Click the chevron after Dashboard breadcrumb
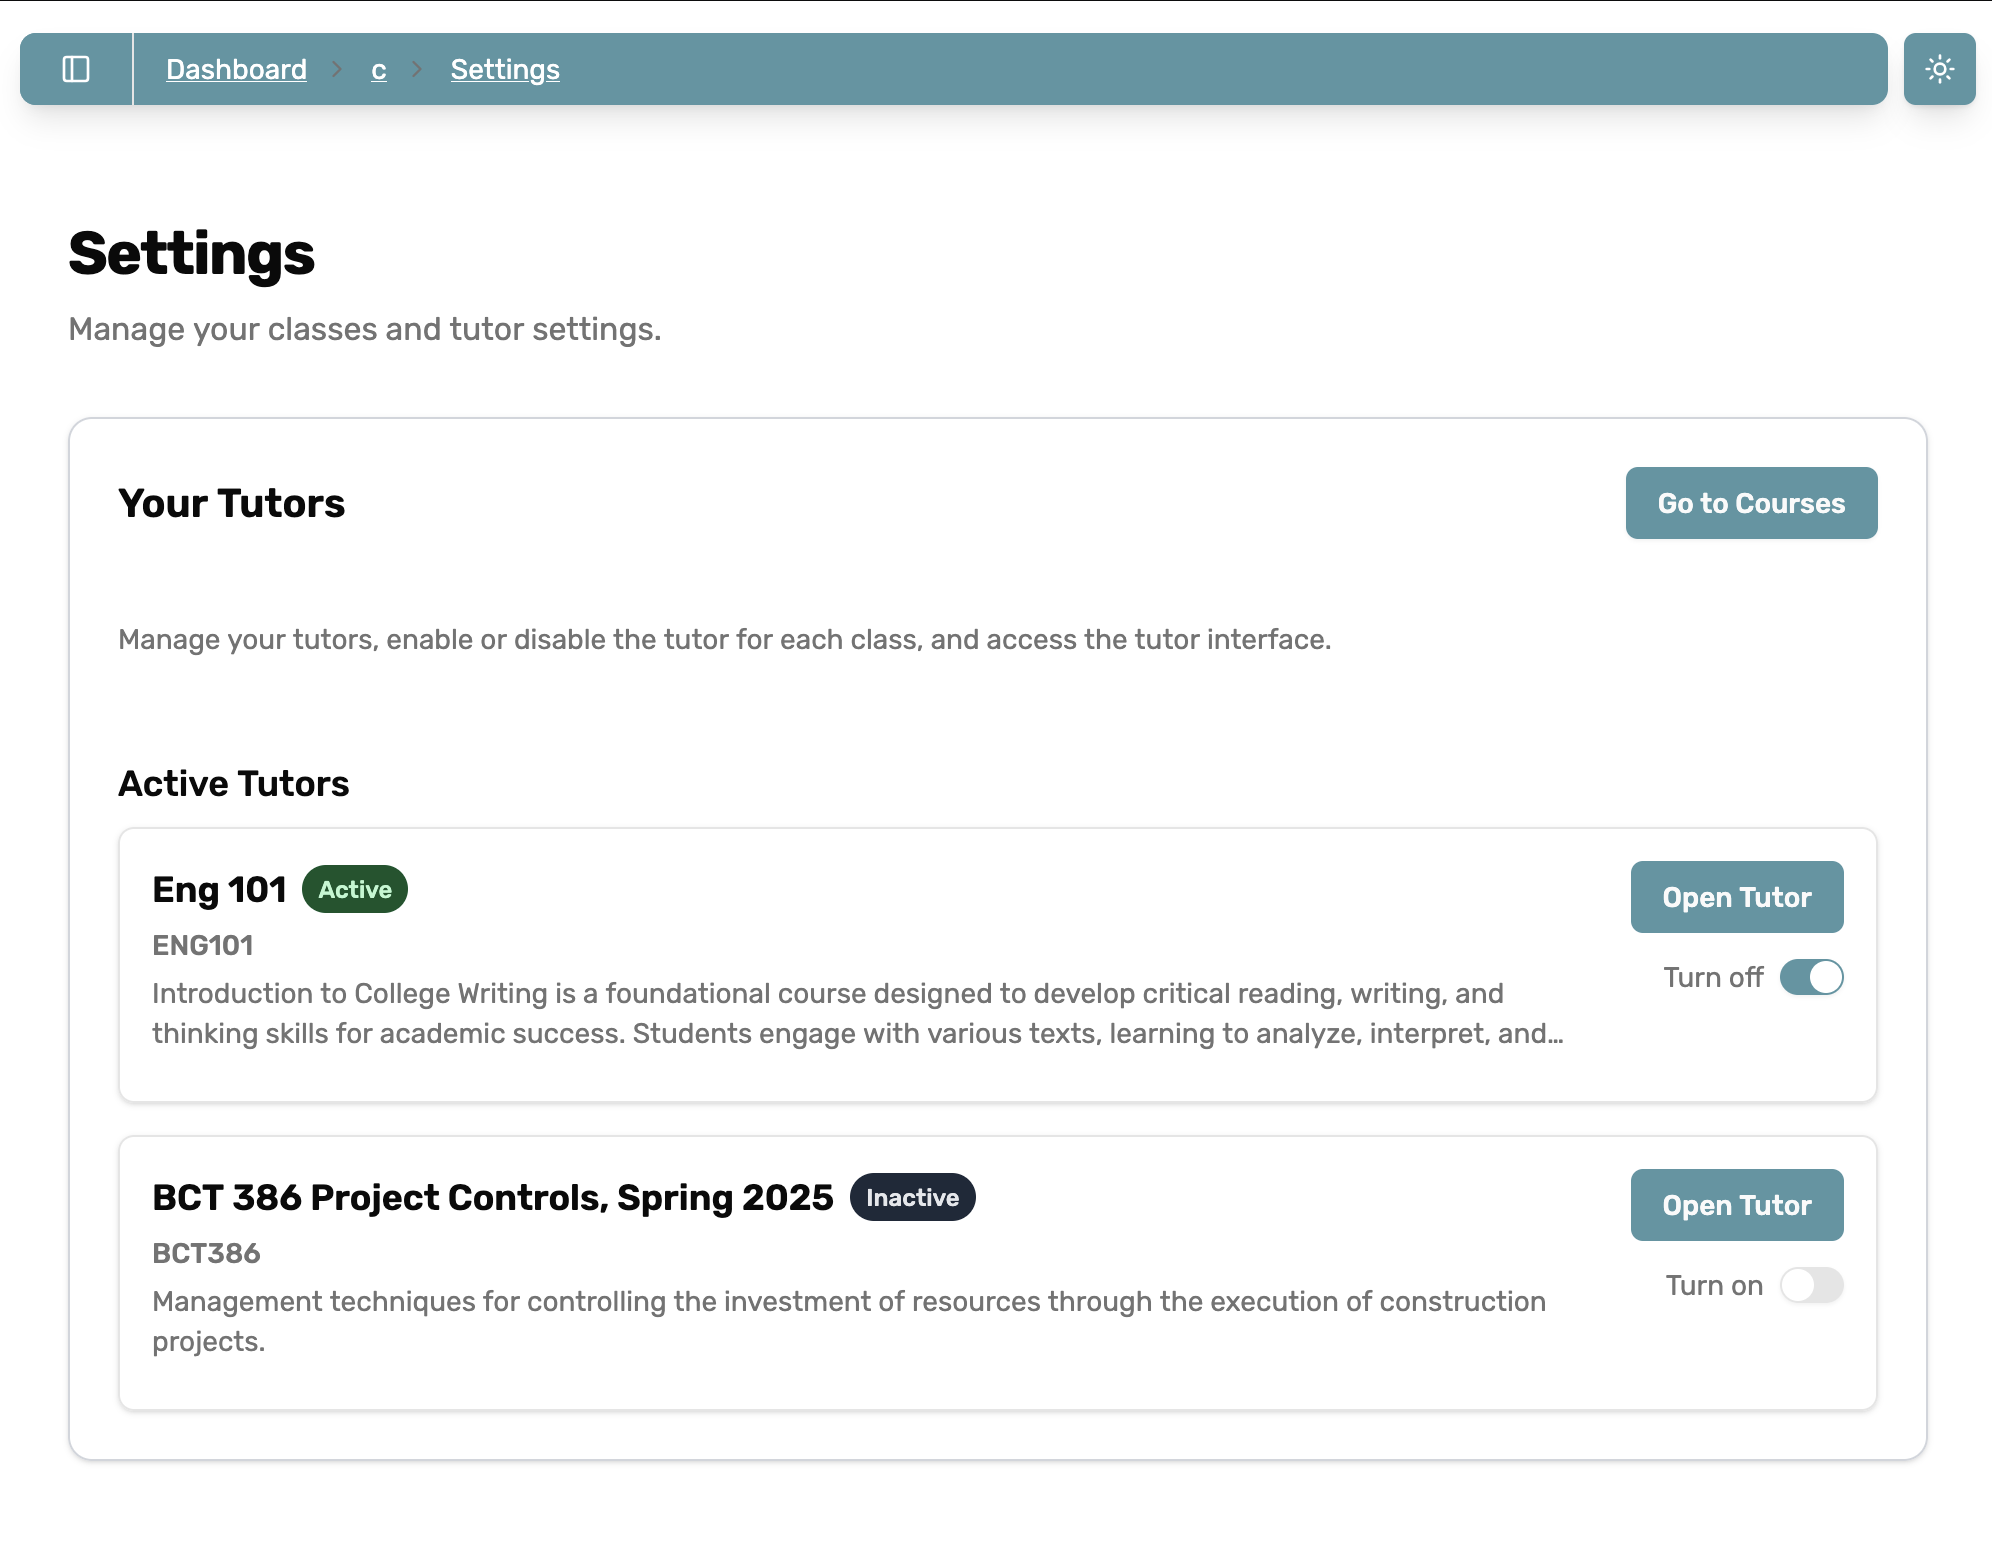The image size is (1992, 1566). coord(337,69)
